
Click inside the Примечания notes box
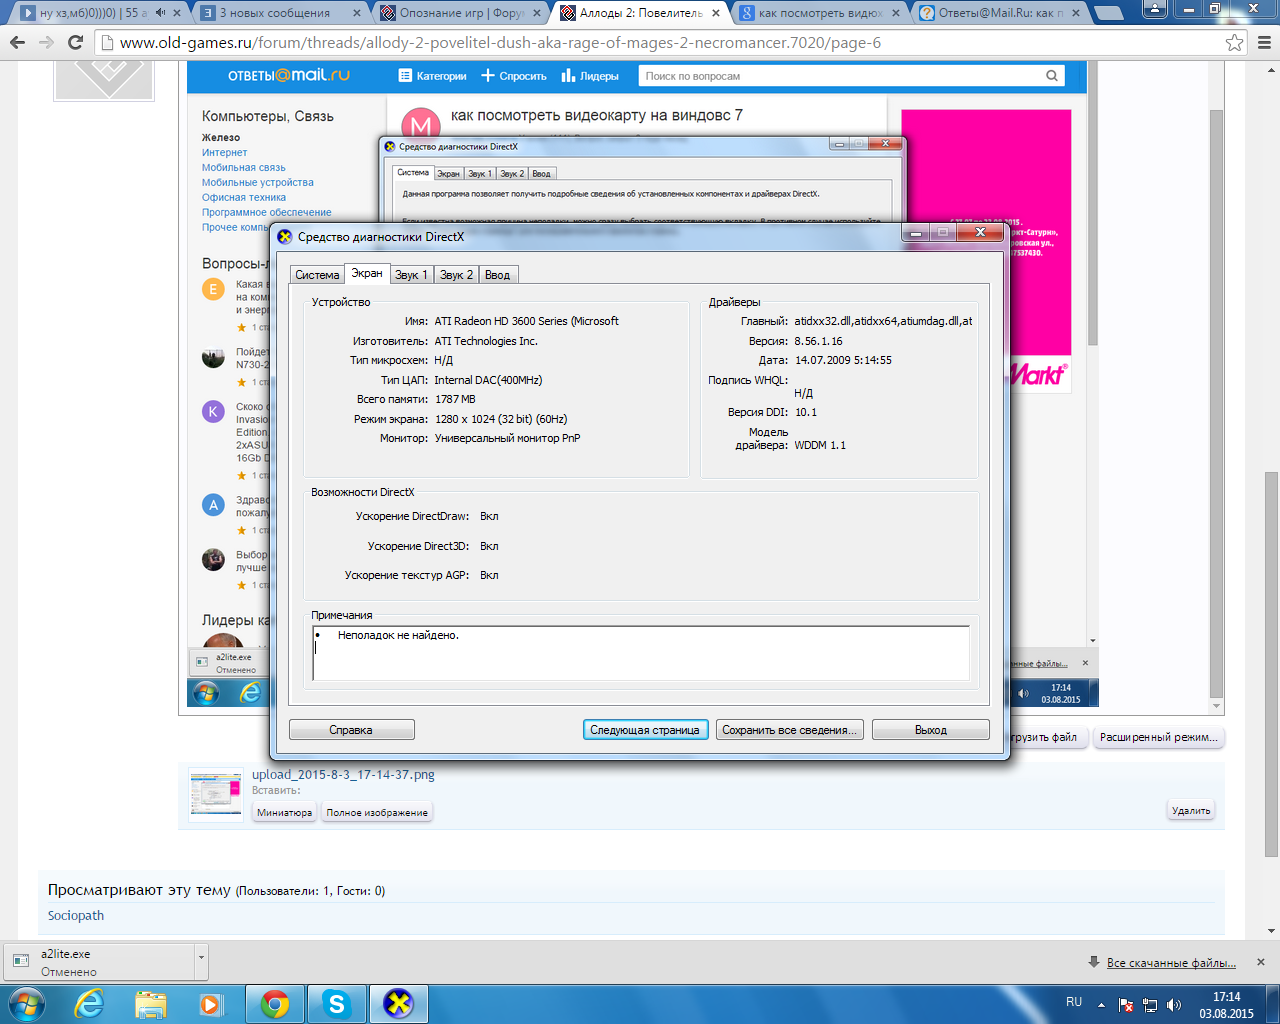641,653
